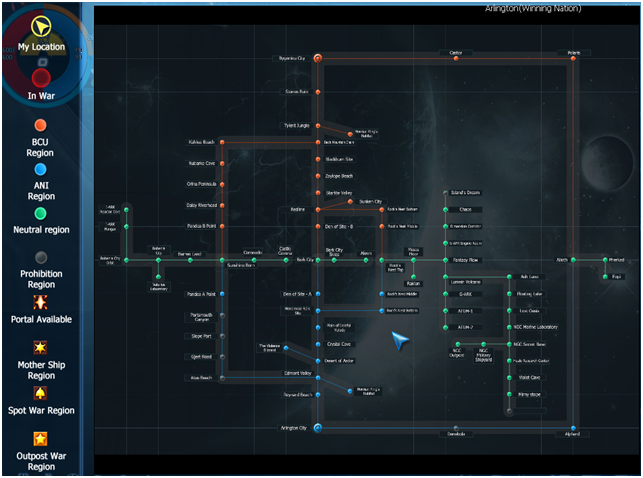Click the gray Prohibition Region legend dot

pos(41,257)
